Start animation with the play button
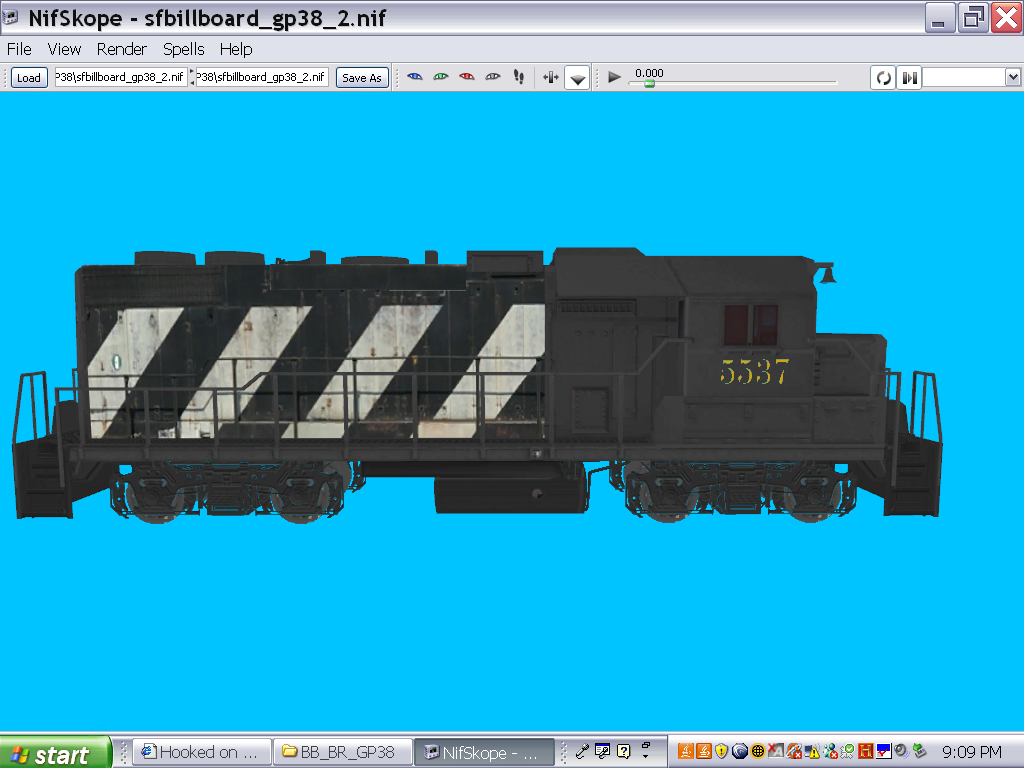The height and width of the screenshot is (768, 1024). point(614,77)
